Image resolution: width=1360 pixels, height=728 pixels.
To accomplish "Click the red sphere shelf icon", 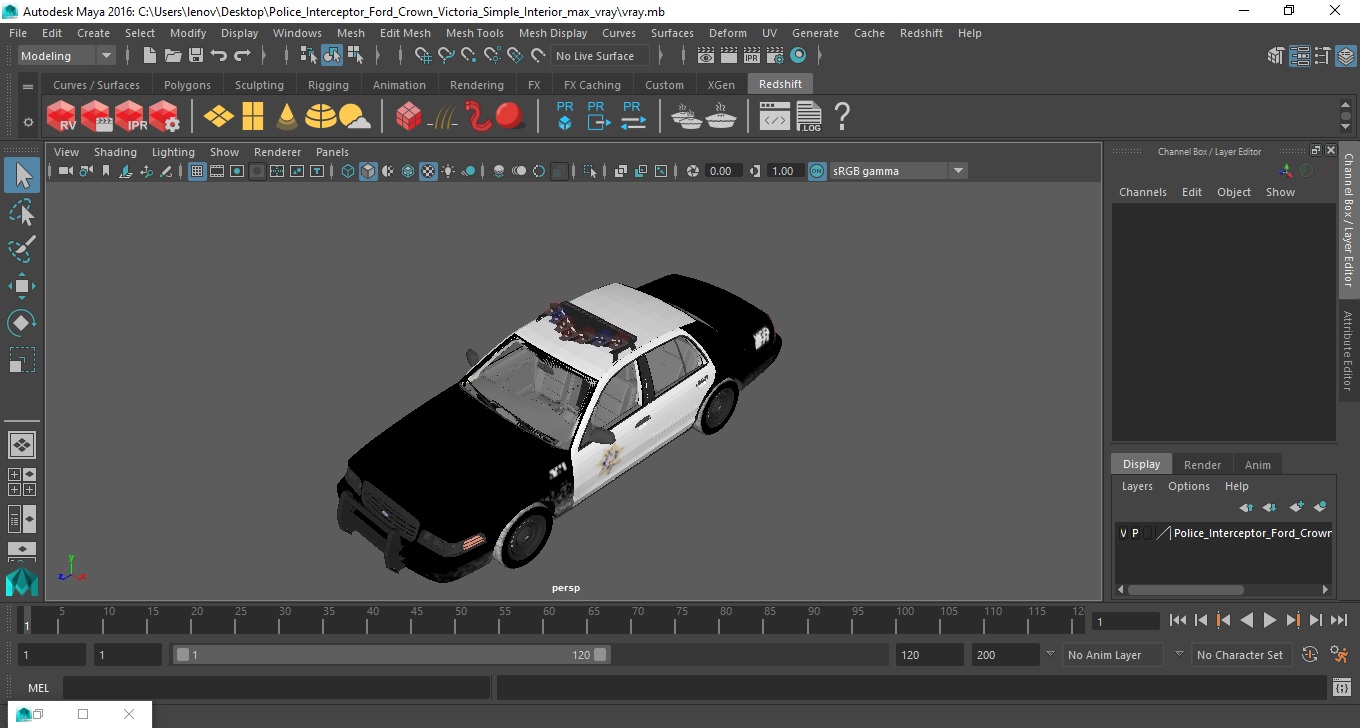I will (510, 116).
